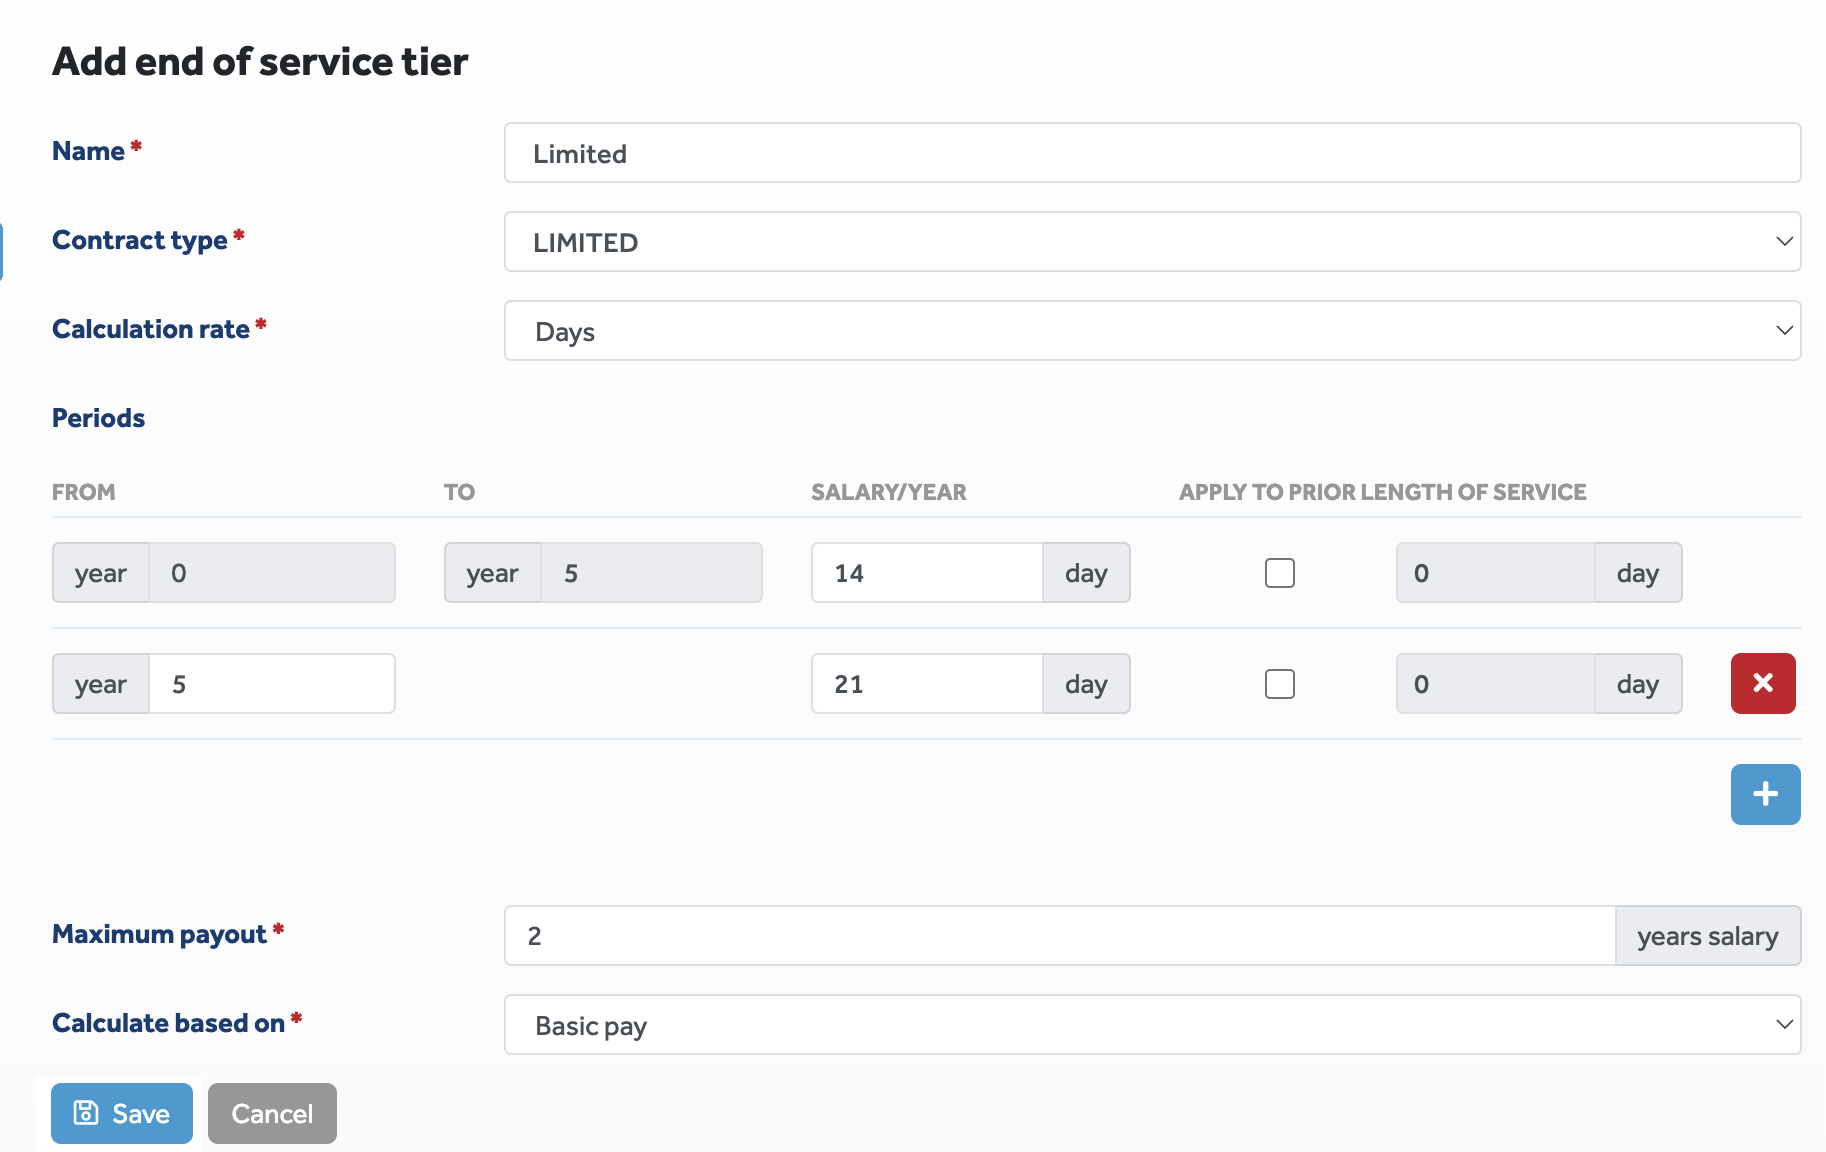Click prior service days field in second row
Image resolution: width=1826 pixels, height=1152 pixels.
pyautogui.click(x=1495, y=684)
